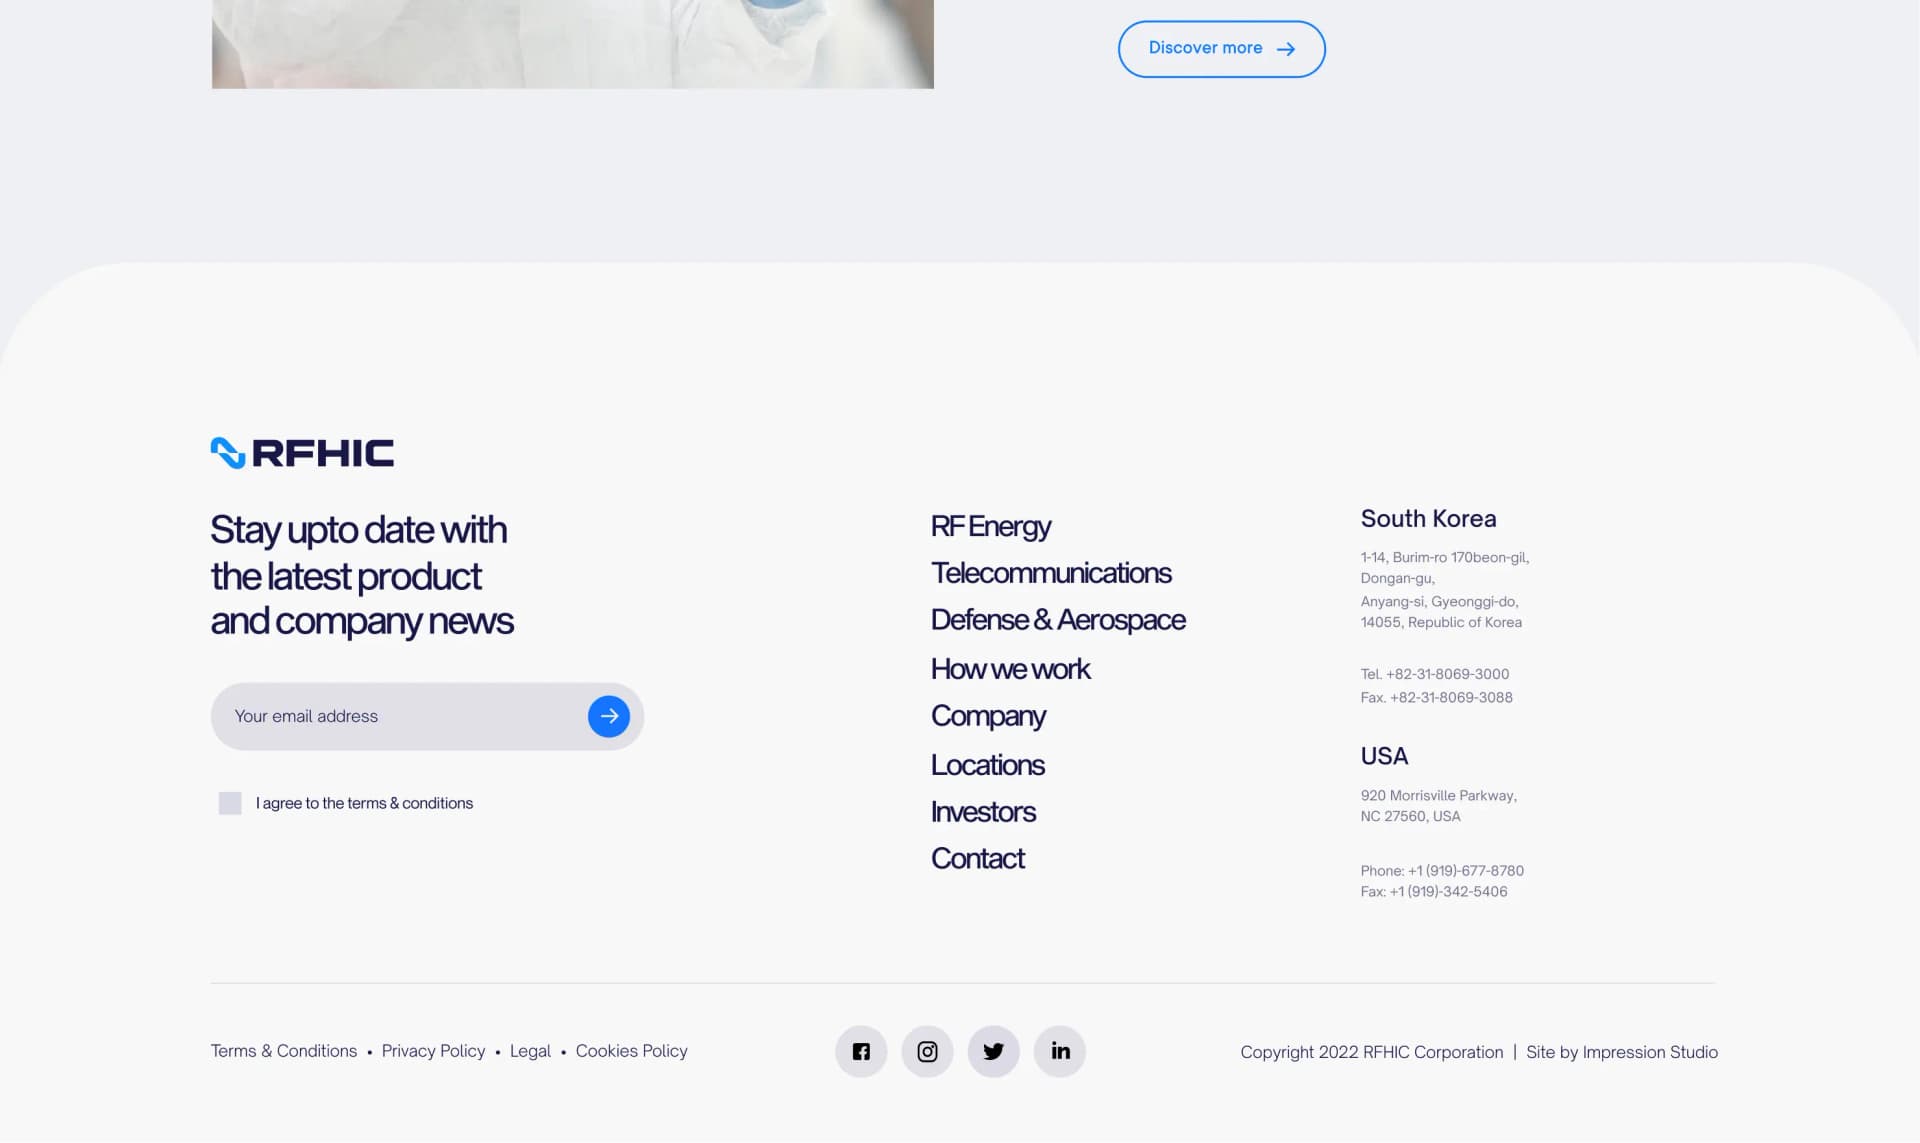Agree to the terms & conditions checkbox
Viewport: 1920px width, 1143px height.
[230, 803]
